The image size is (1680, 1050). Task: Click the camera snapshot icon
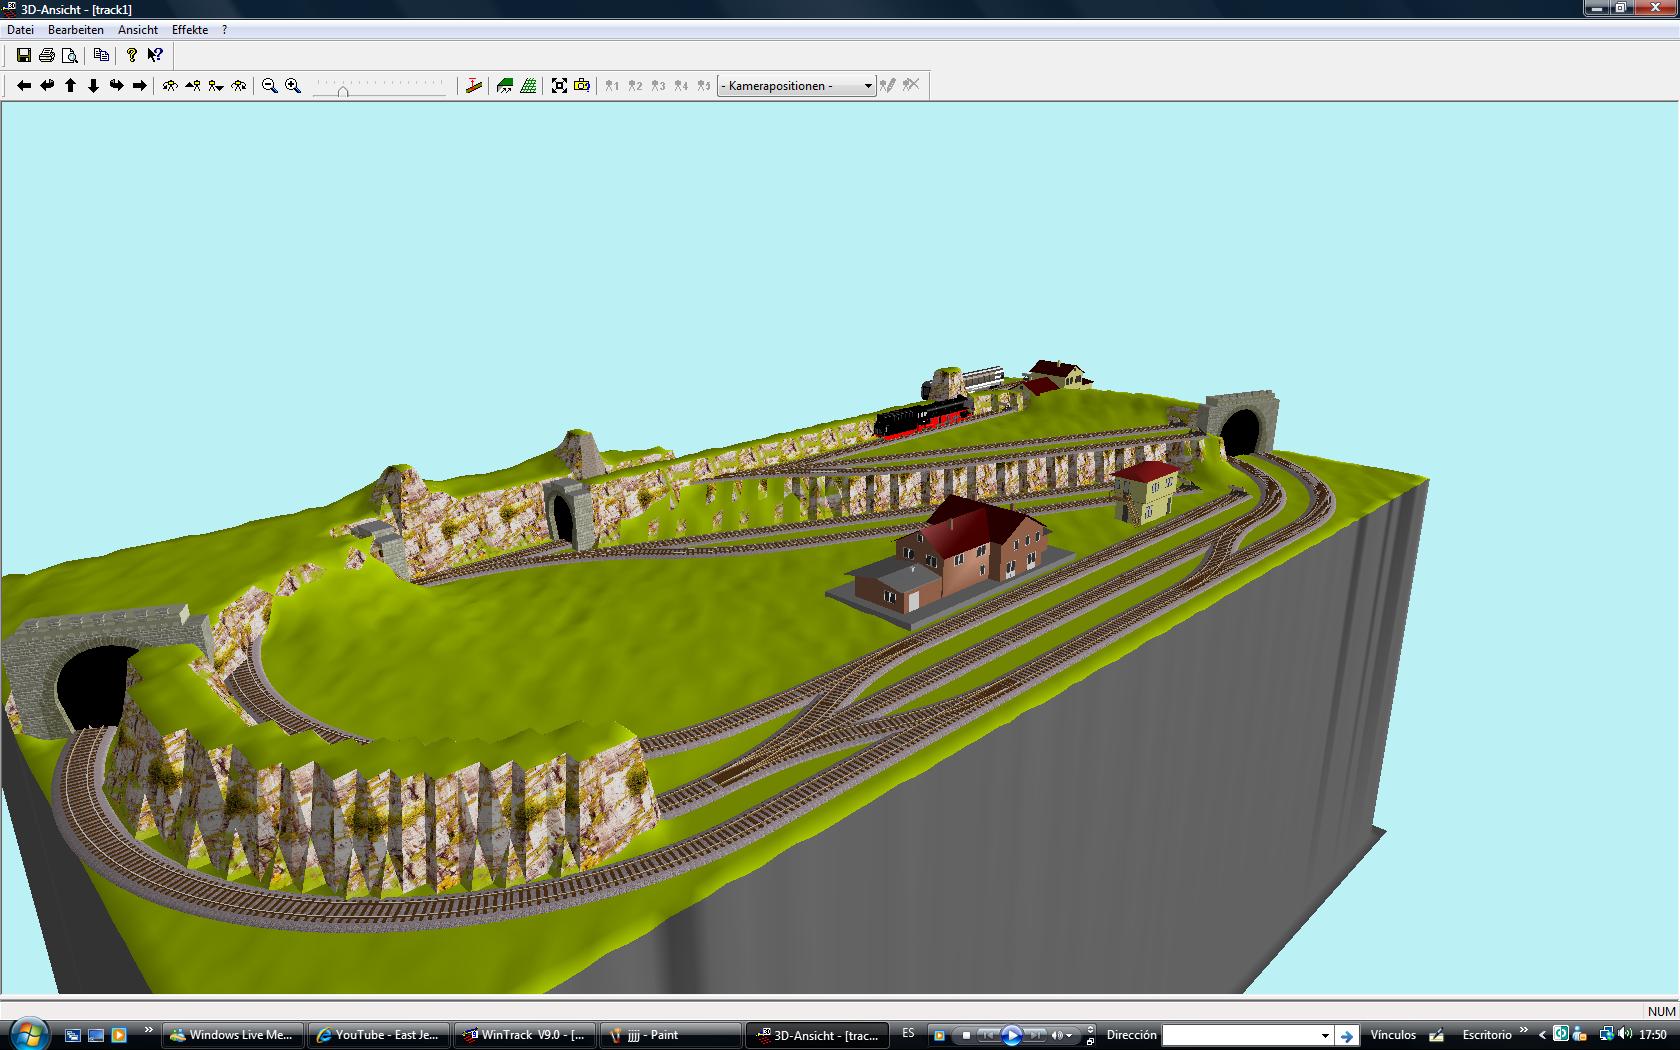tap(582, 86)
